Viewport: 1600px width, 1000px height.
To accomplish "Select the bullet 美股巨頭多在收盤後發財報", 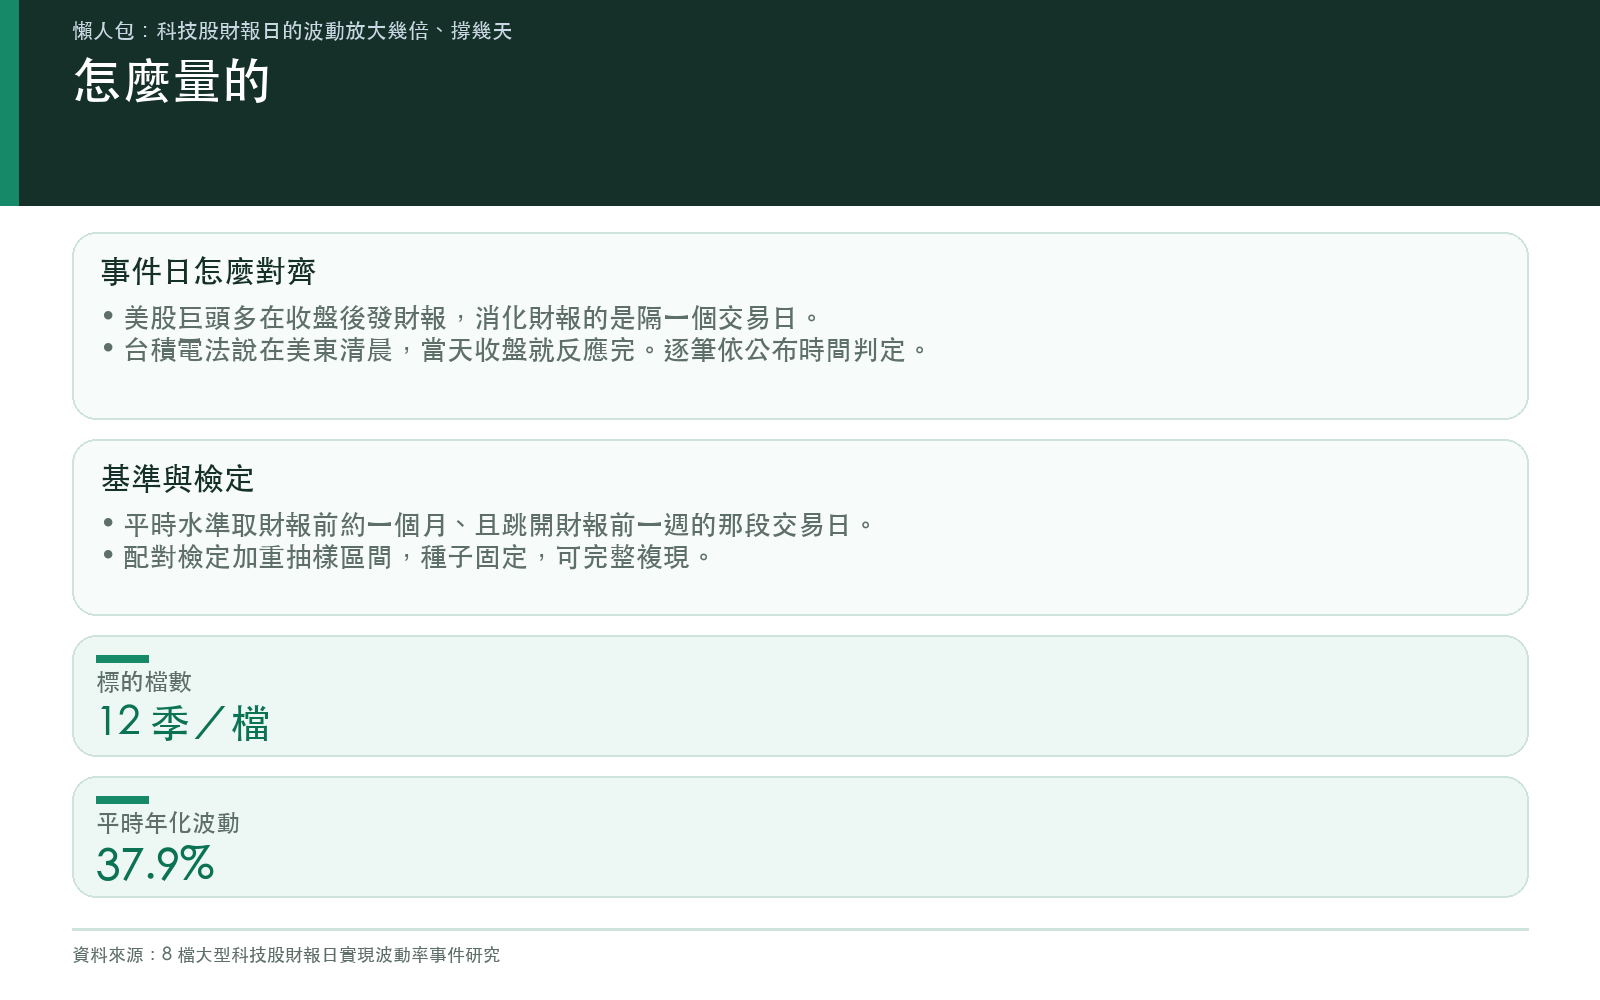I will click(x=461, y=318).
